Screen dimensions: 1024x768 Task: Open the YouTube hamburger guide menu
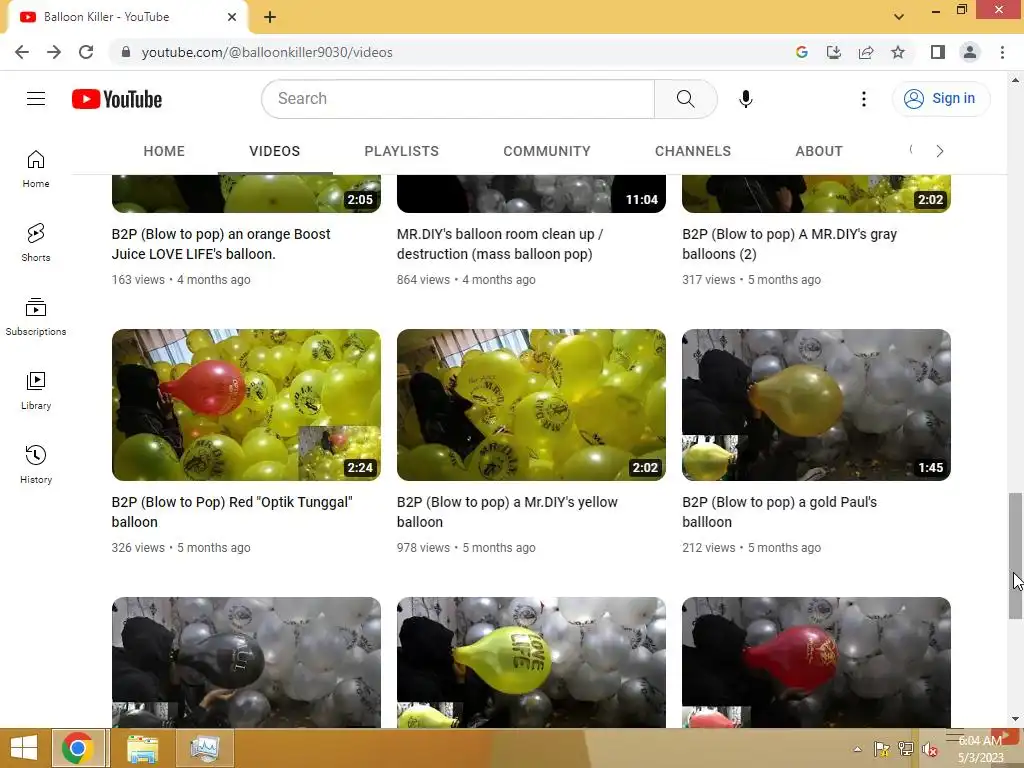[x=36, y=99]
